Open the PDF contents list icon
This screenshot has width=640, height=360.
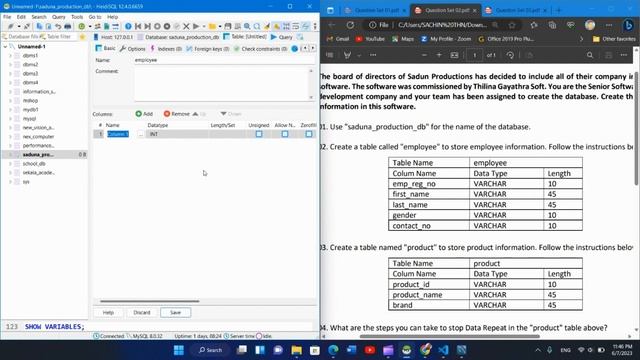330,55
